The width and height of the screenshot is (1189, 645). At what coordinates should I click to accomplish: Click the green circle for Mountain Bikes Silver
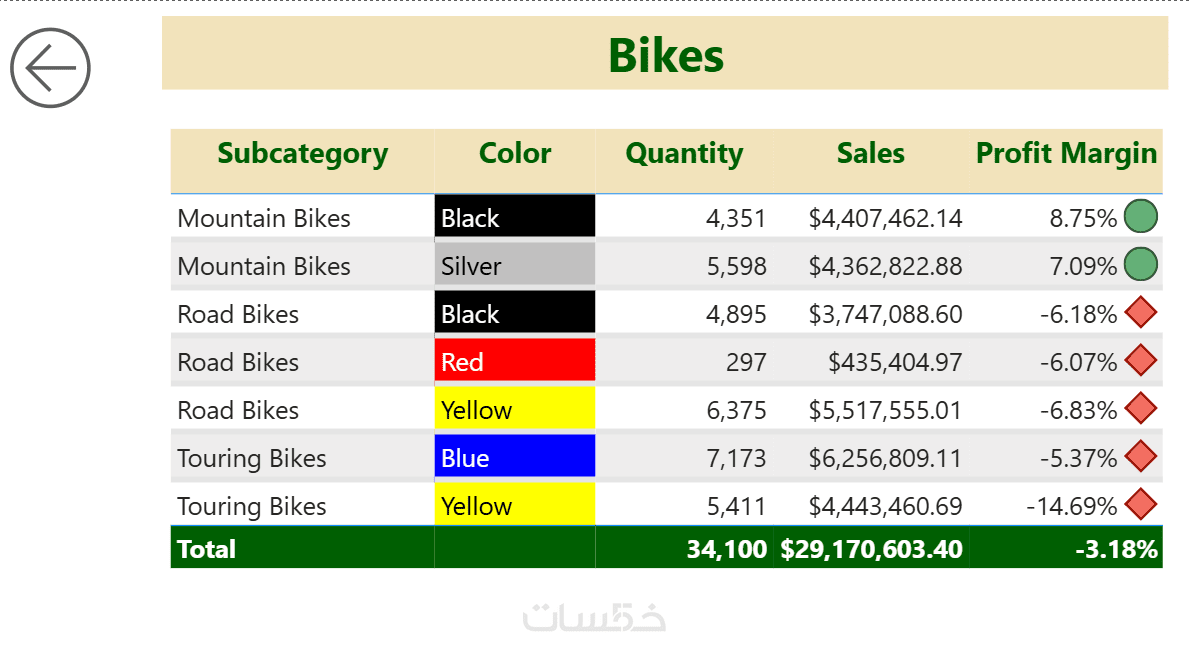(1140, 265)
